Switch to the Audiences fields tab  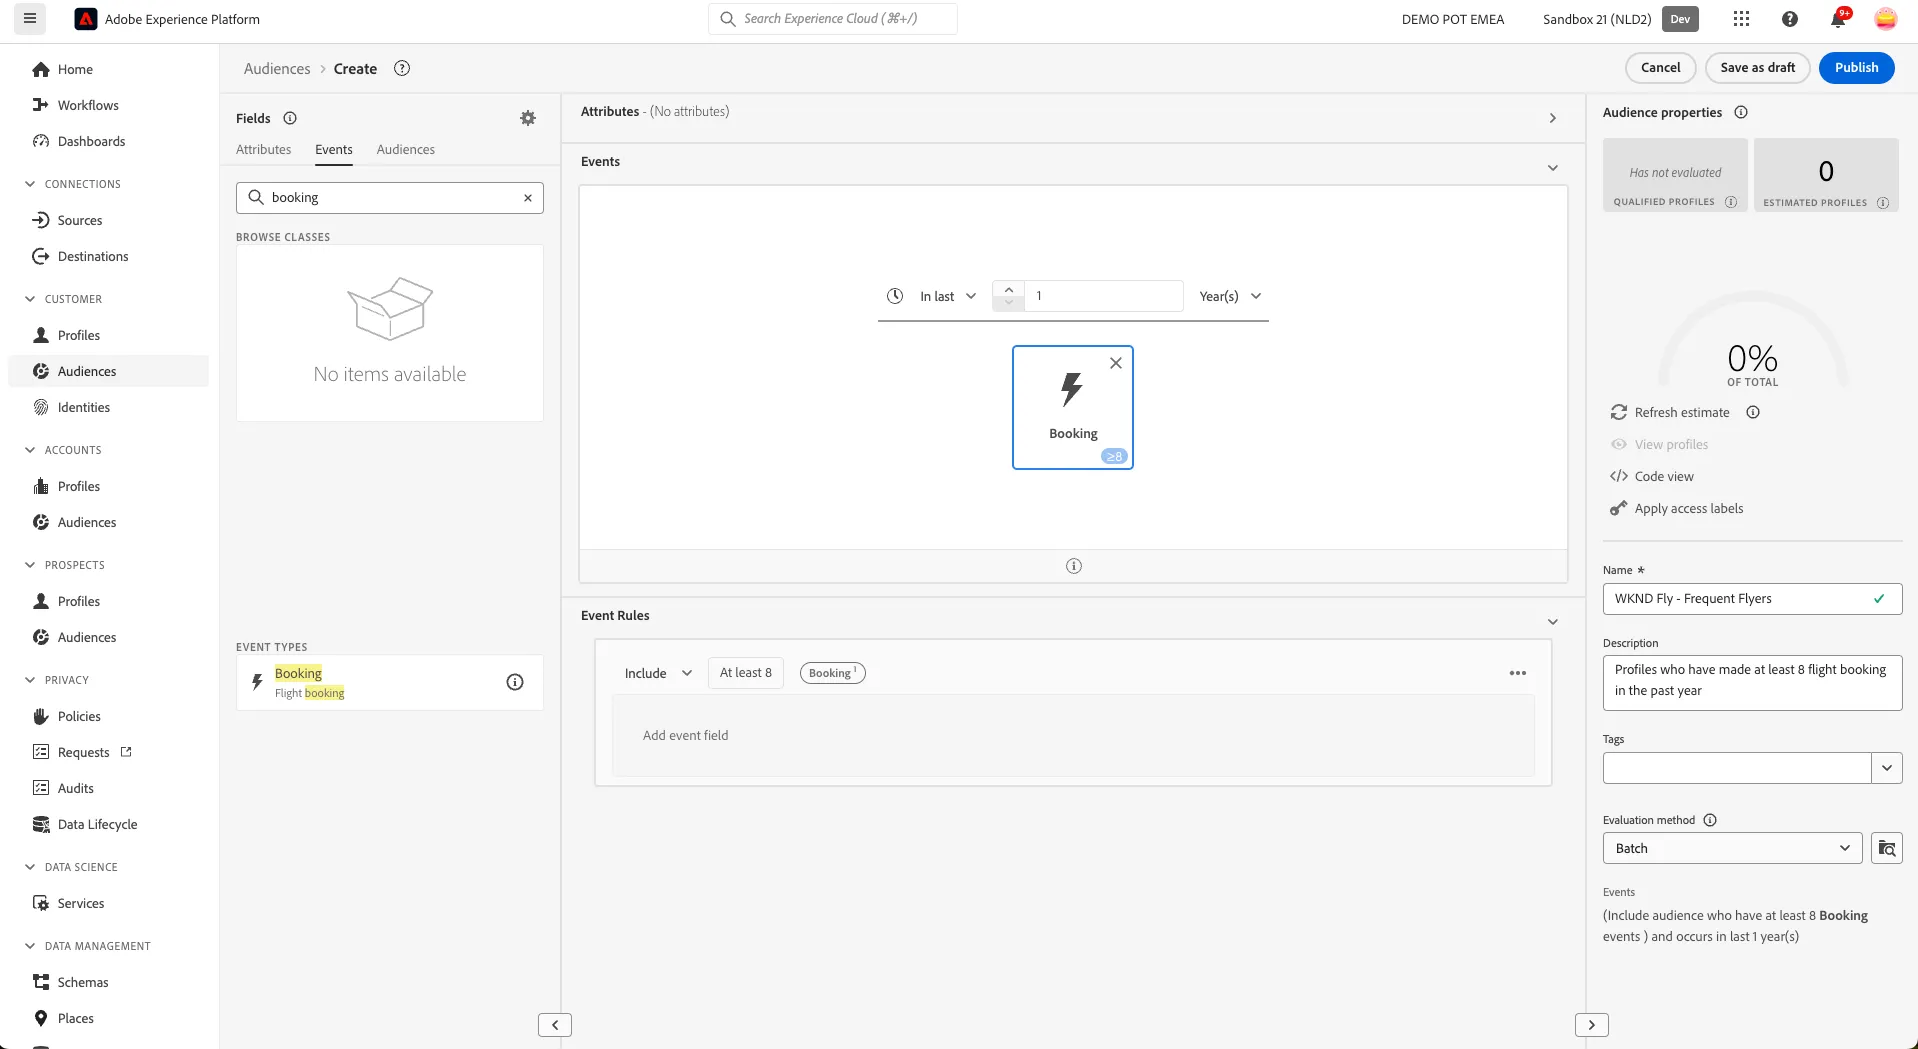[x=406, y=149]
